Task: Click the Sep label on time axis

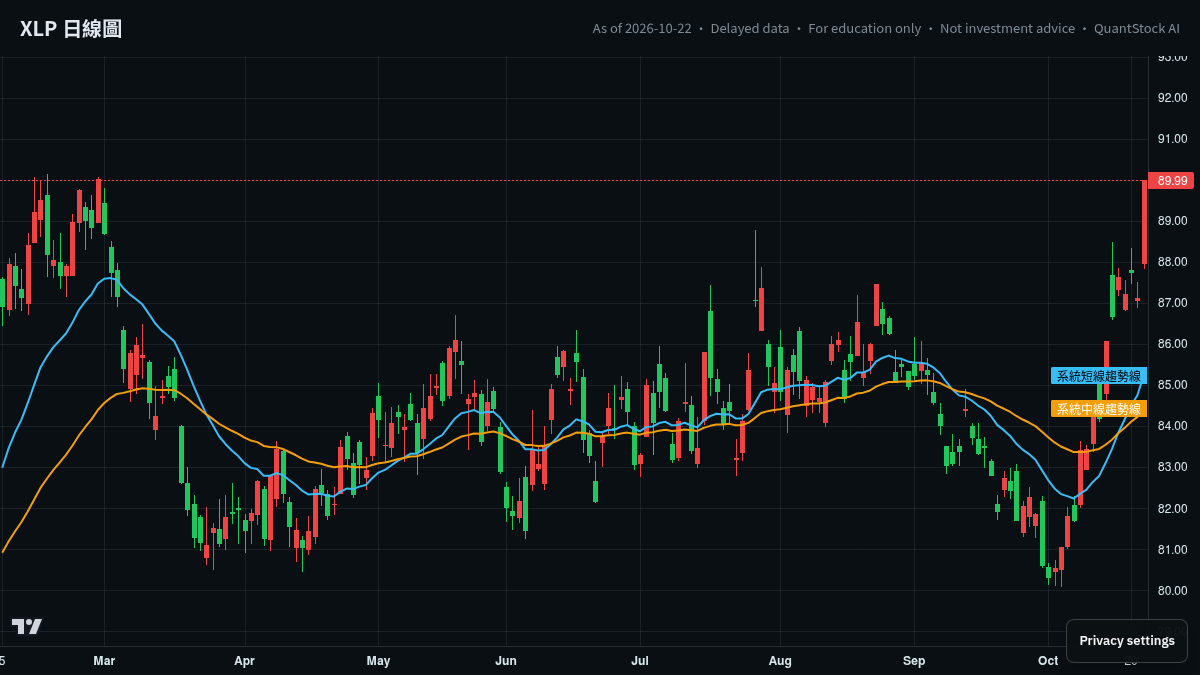Action: click(914, 661)
